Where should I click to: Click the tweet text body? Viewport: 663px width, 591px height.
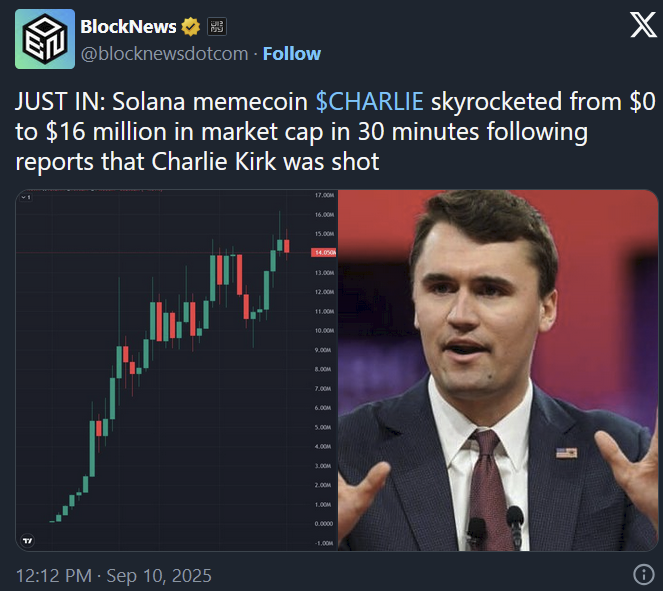[x=300, y=131]
